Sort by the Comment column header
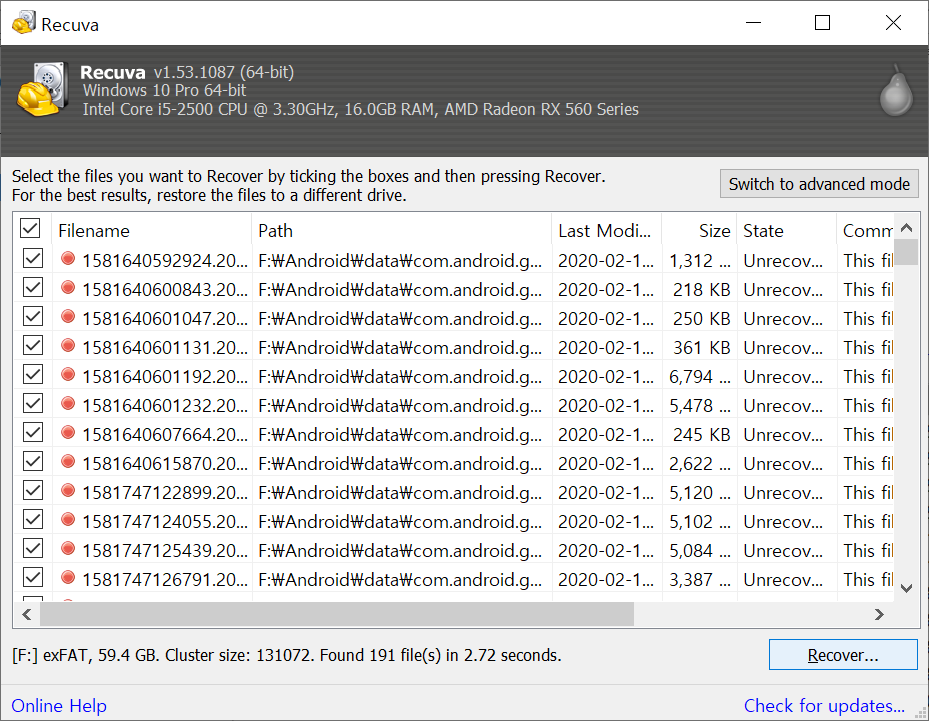 click(x=865, y=230)
